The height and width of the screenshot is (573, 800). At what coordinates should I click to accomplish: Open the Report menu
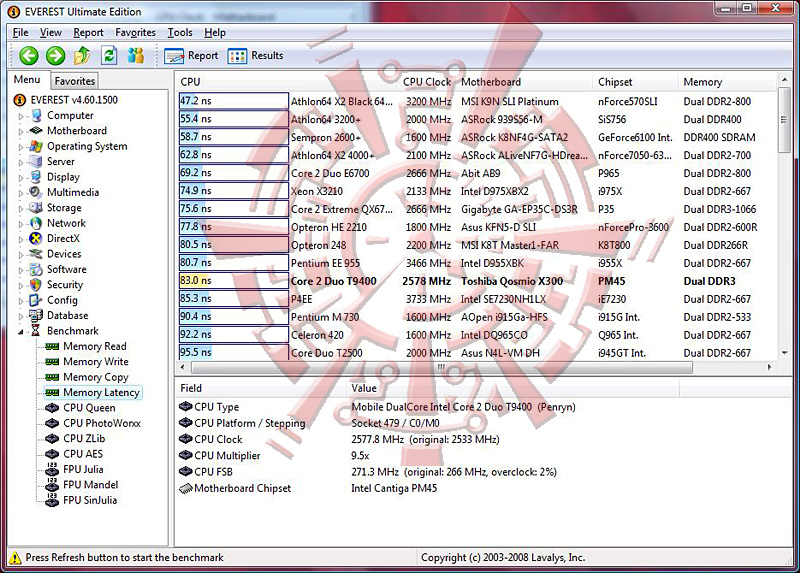point(88,33)
